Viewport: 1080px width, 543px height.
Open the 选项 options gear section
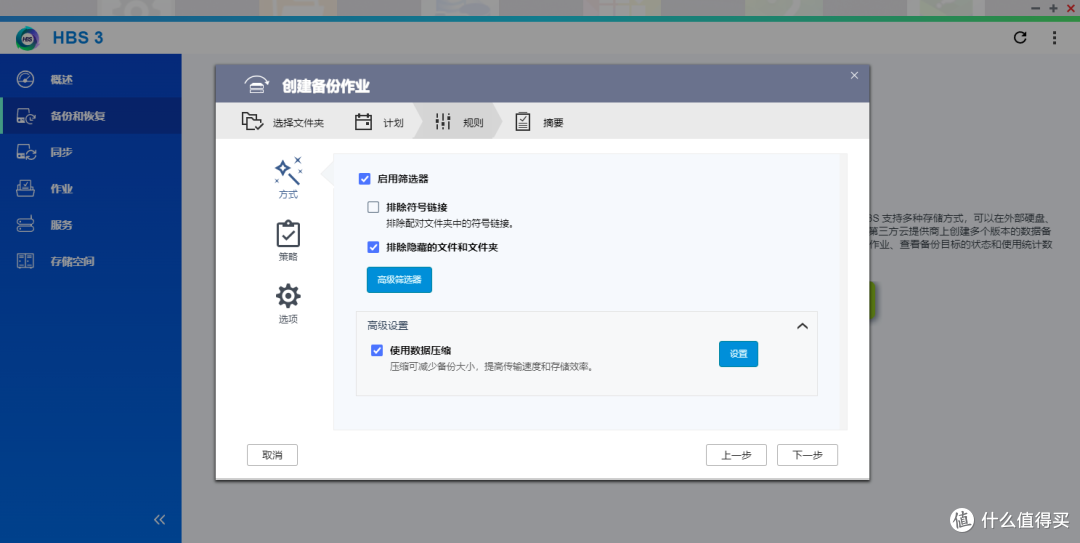[288, 303]
